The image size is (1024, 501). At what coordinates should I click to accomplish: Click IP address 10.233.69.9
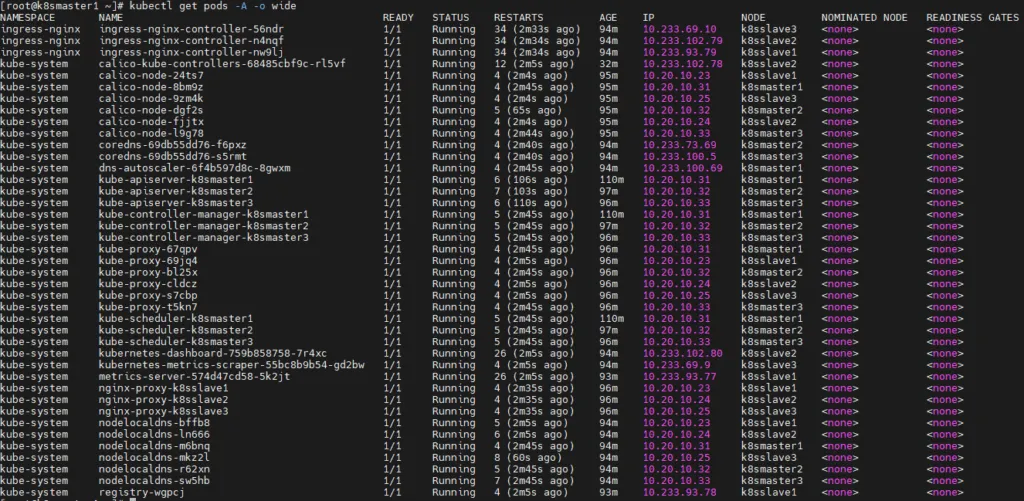pos(677,365)
